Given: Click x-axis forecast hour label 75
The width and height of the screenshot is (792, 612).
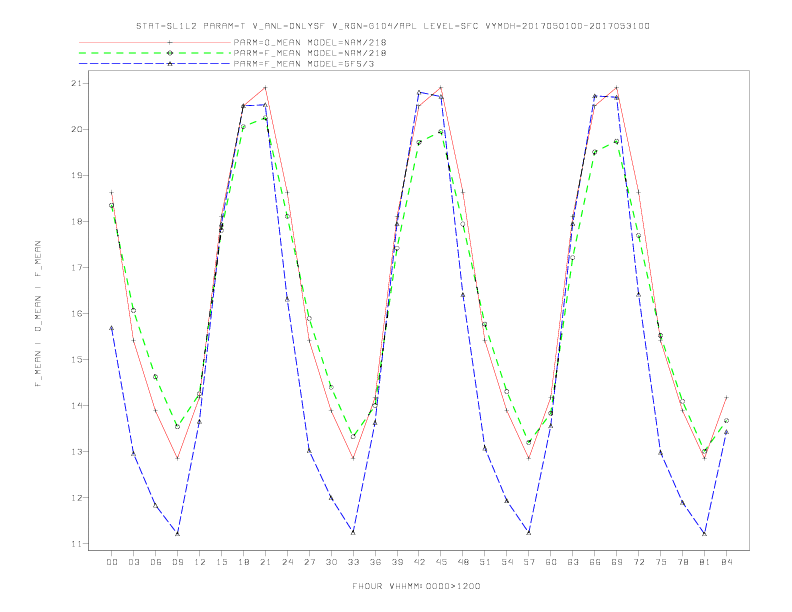Looking at the screenshot, I should pyautogui.click(x=661, y=562).
